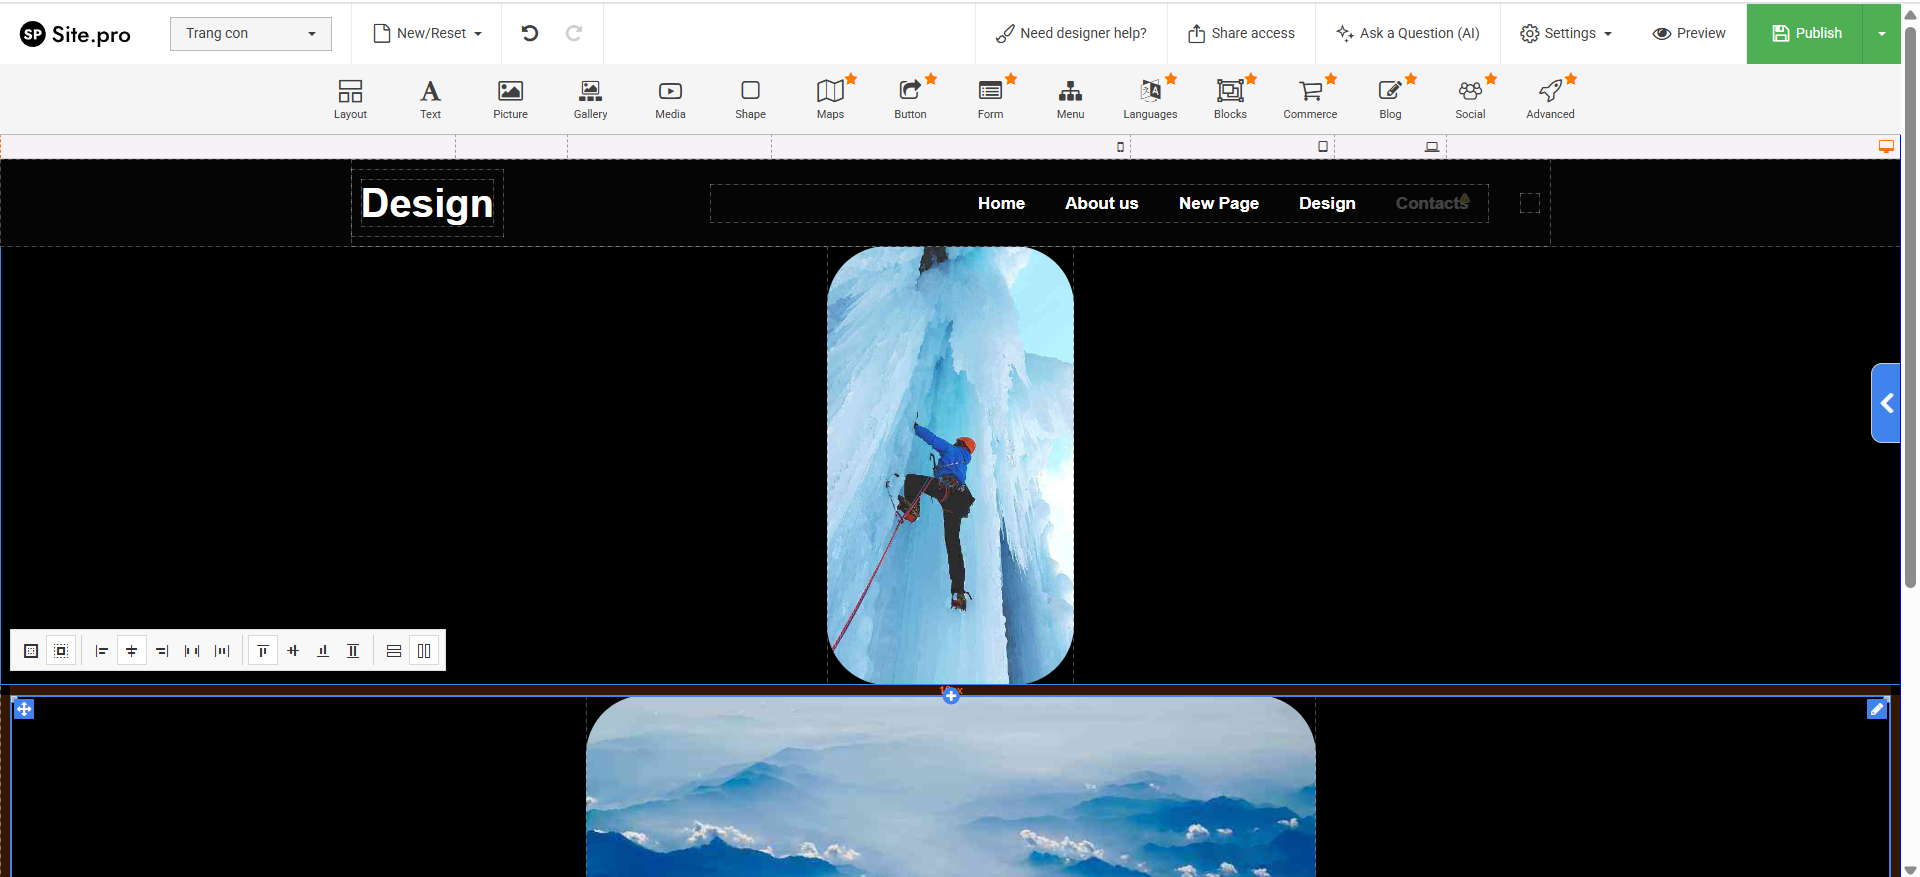The width and height of the screenshot is (1920, 877).
Task: Click the About us menu item
Action: click(1101, 203)
